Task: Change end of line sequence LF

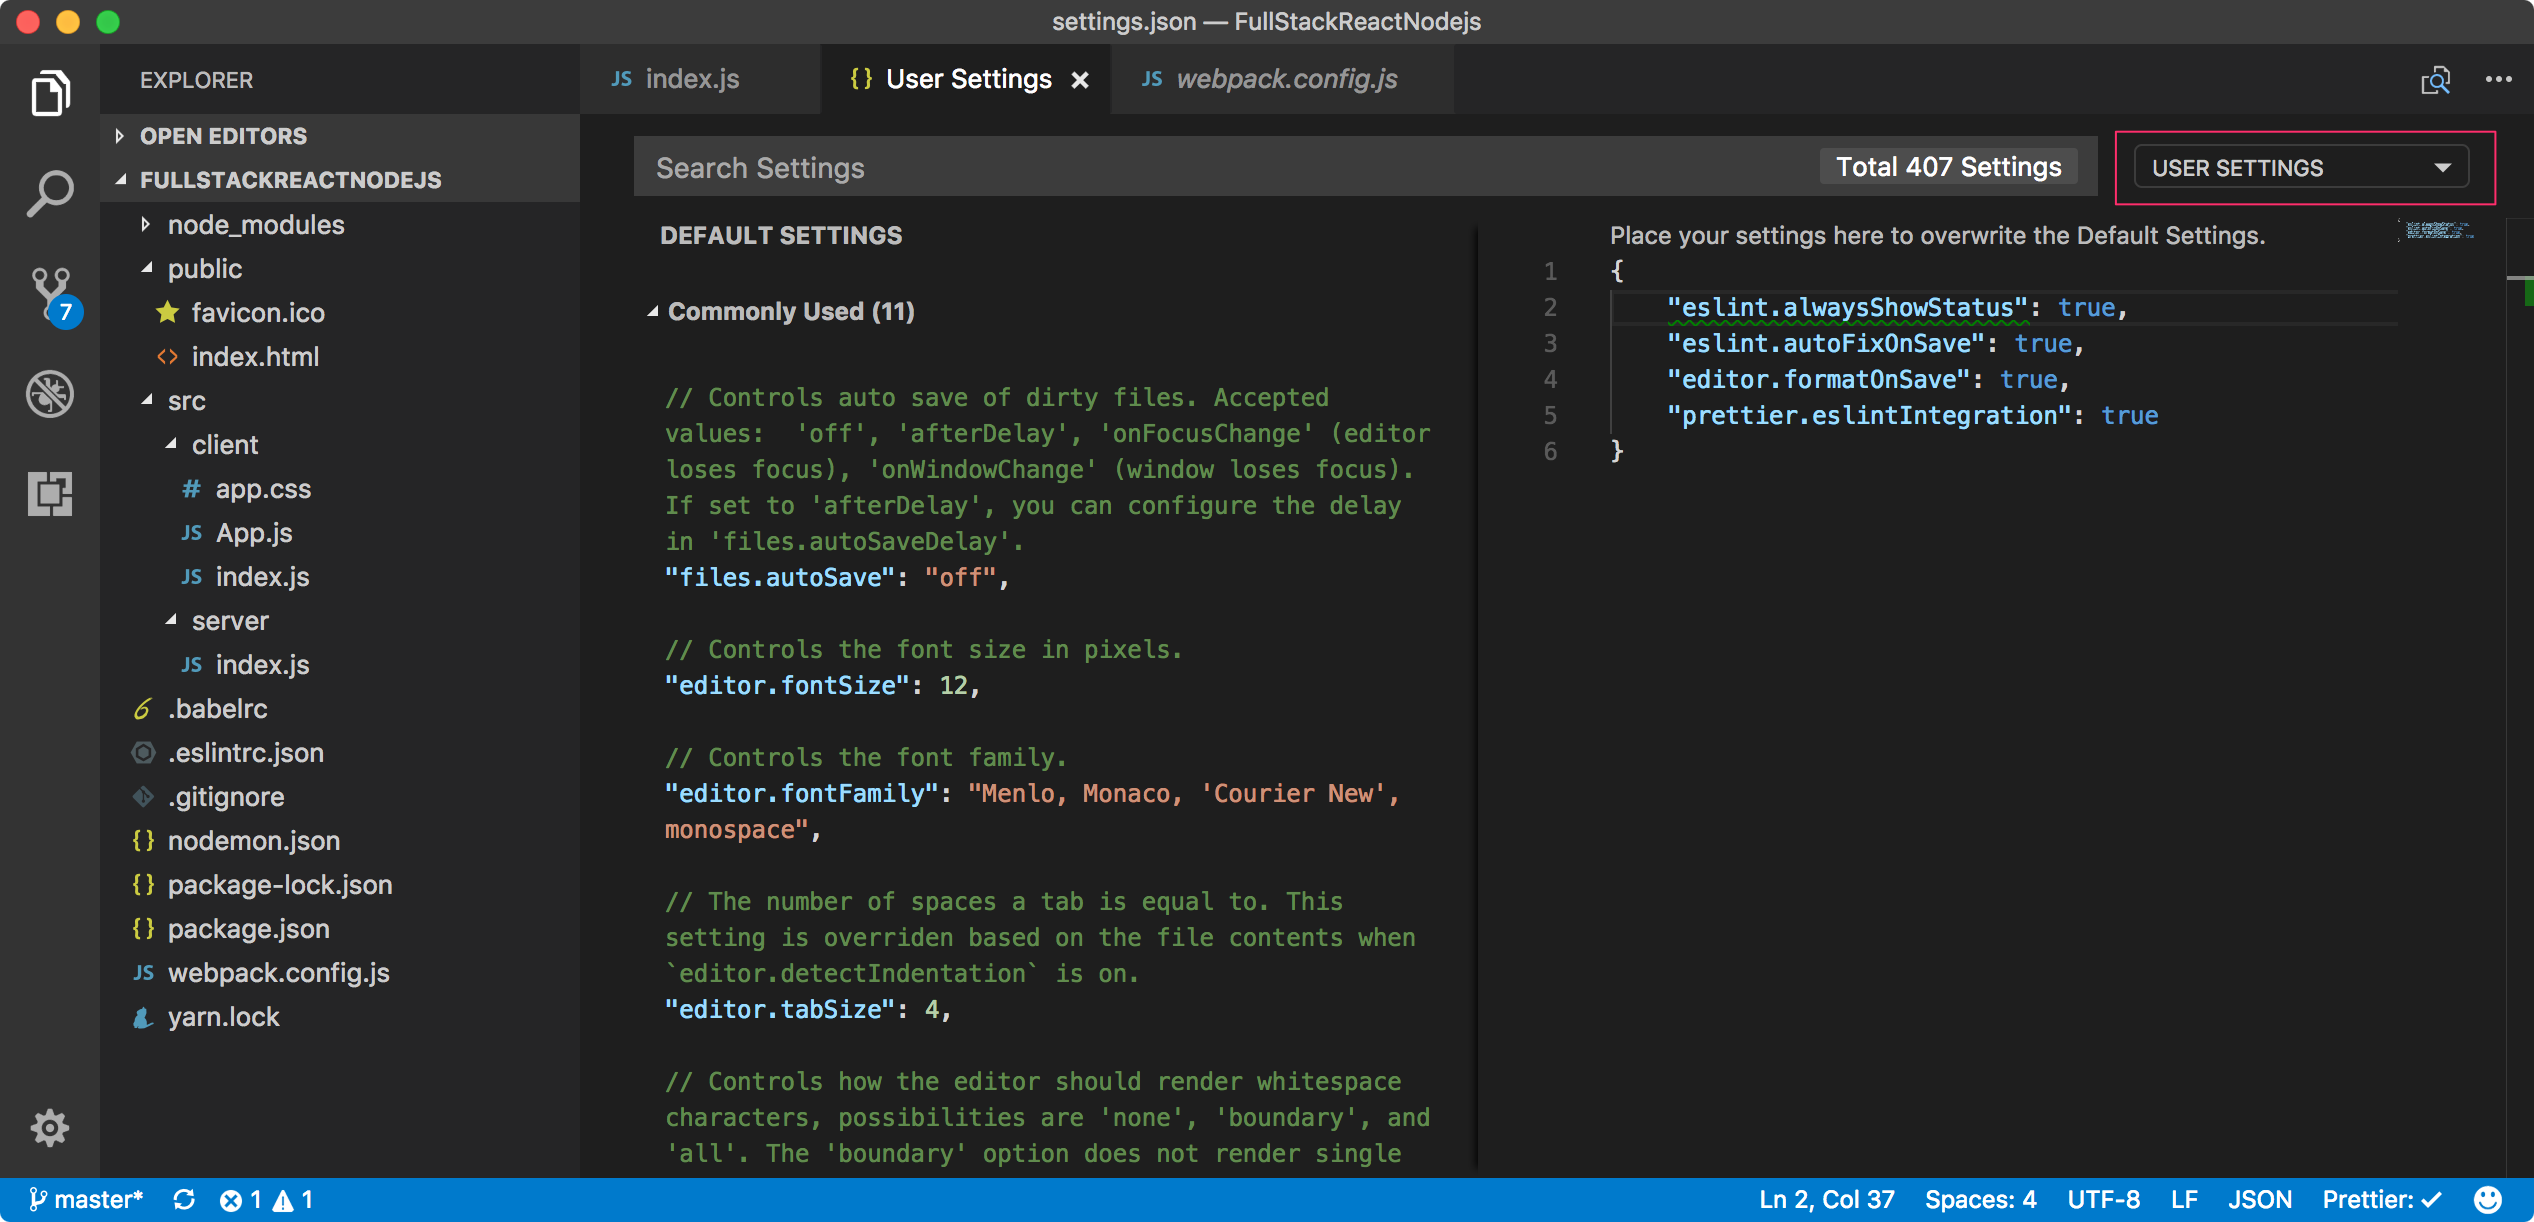Action: 2184,1199
